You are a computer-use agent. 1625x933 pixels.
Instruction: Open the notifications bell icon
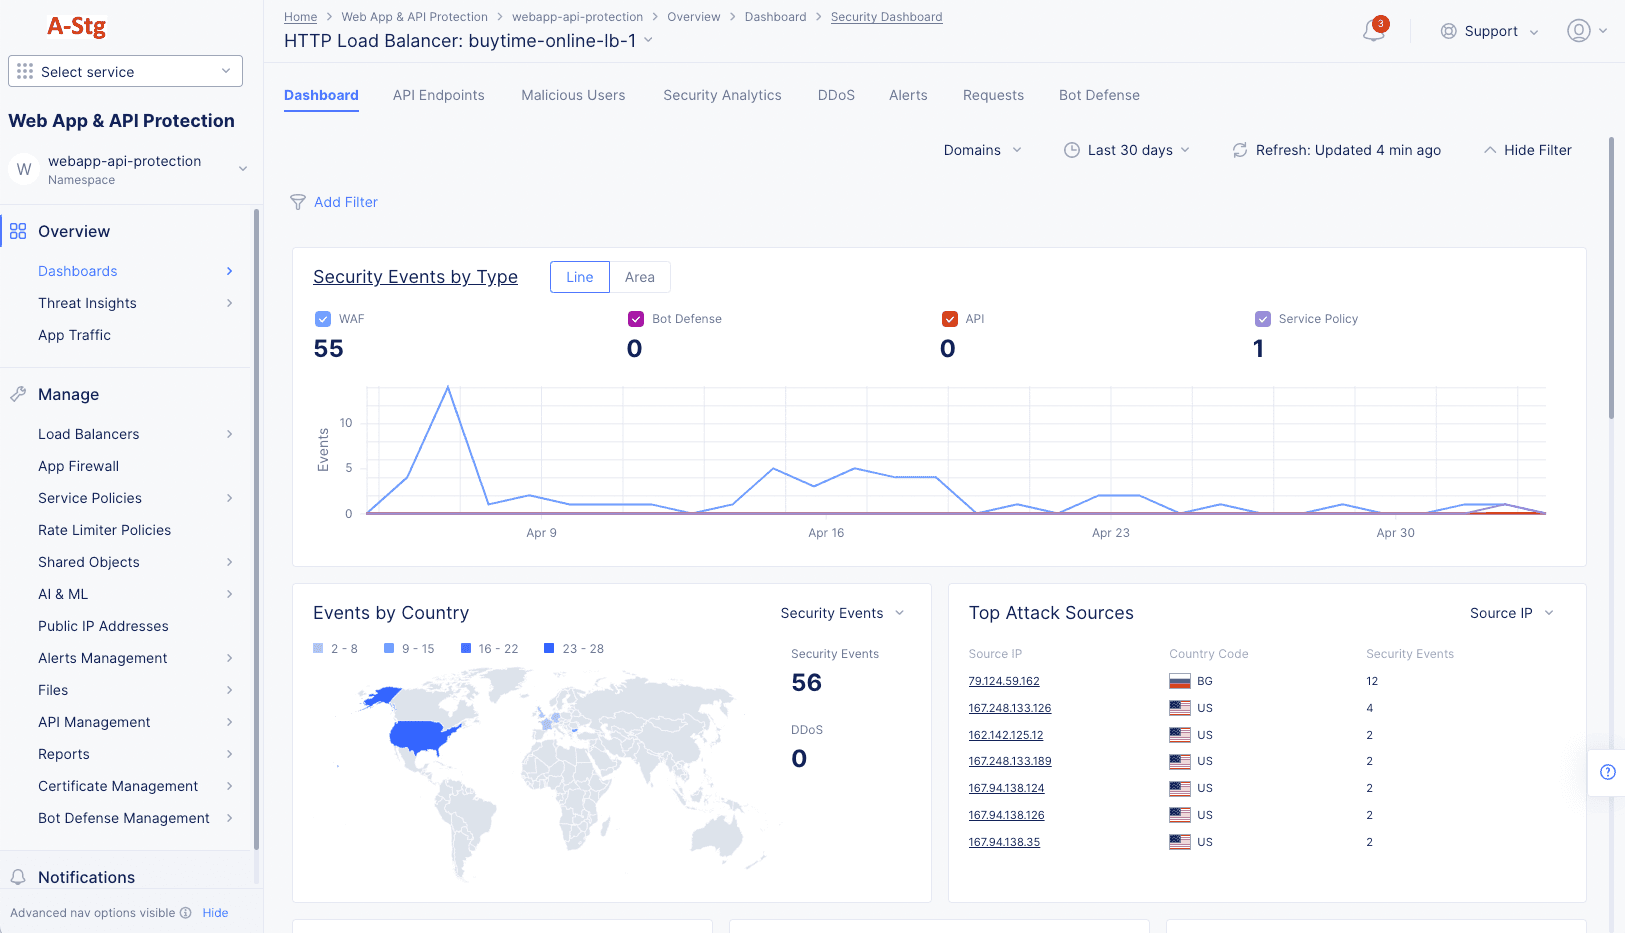click(1374, 31)
